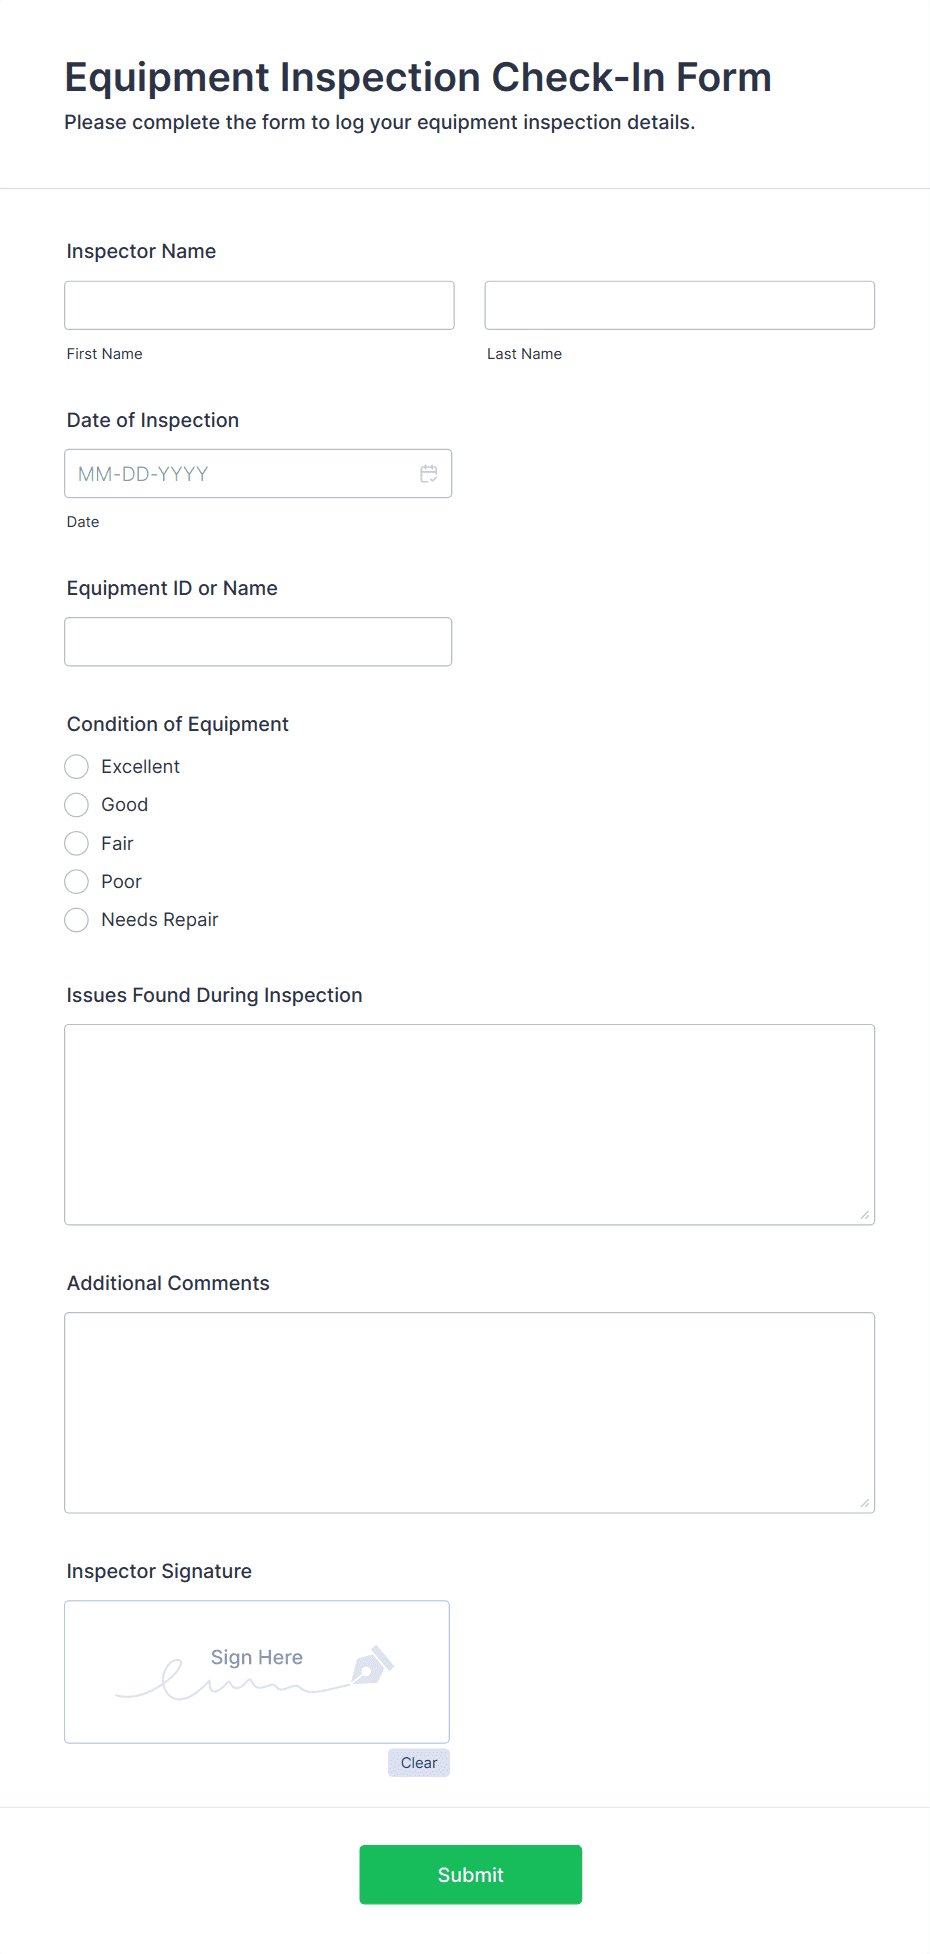The height and width of the screenshot is (1954, 930).
Task: Click the Condition of Equipment heading
Action: [177, 723]
